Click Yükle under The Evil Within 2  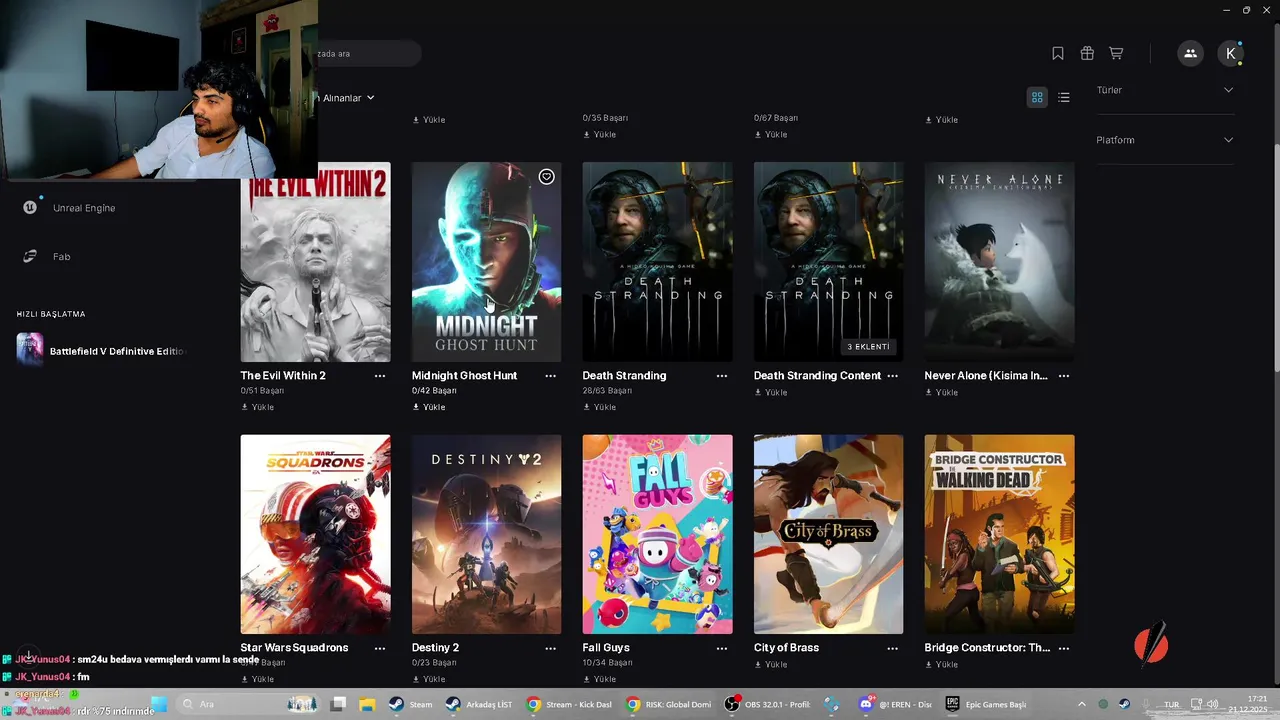coord(258,407)
